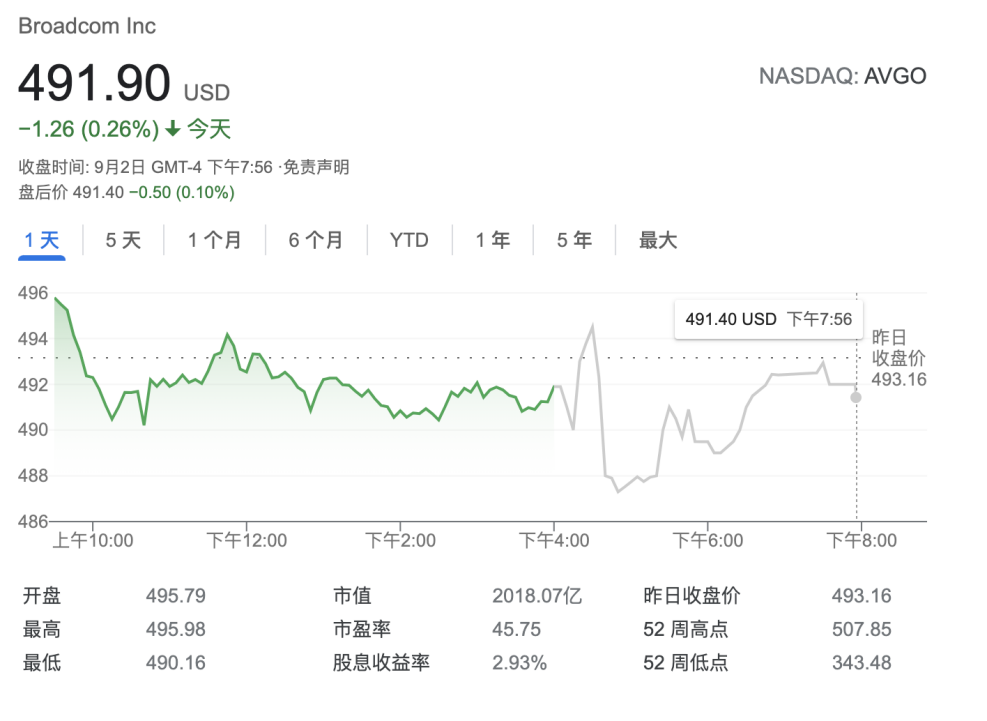
Task: Click the 下午4:00 market close point
Action: pyautogui.click(x=554, y=387)
